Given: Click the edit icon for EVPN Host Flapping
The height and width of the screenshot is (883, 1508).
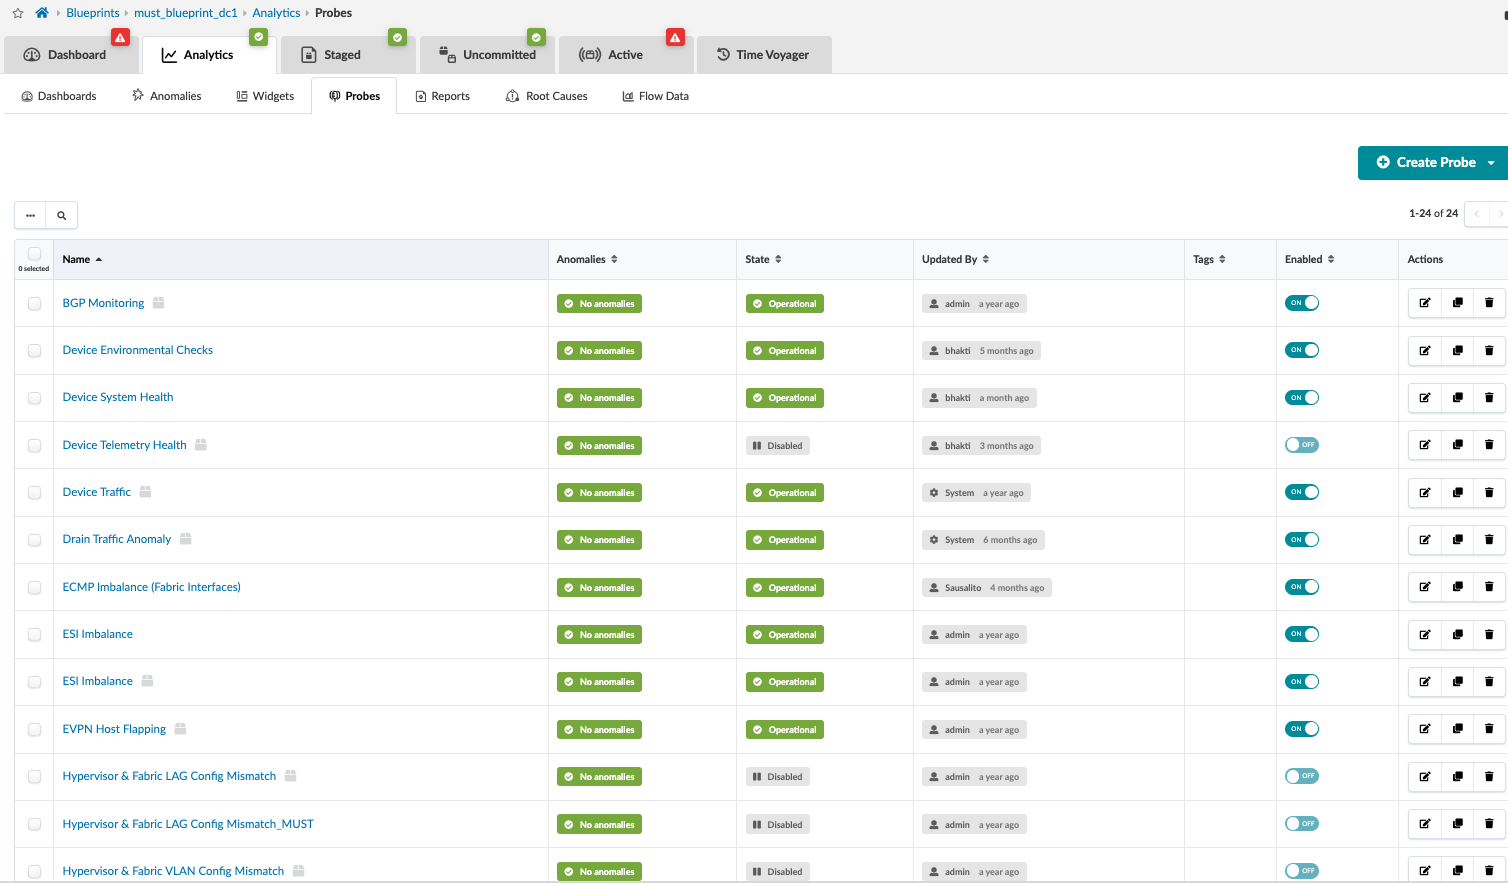Looking at the screenshot, I should tap(1424, 729).
